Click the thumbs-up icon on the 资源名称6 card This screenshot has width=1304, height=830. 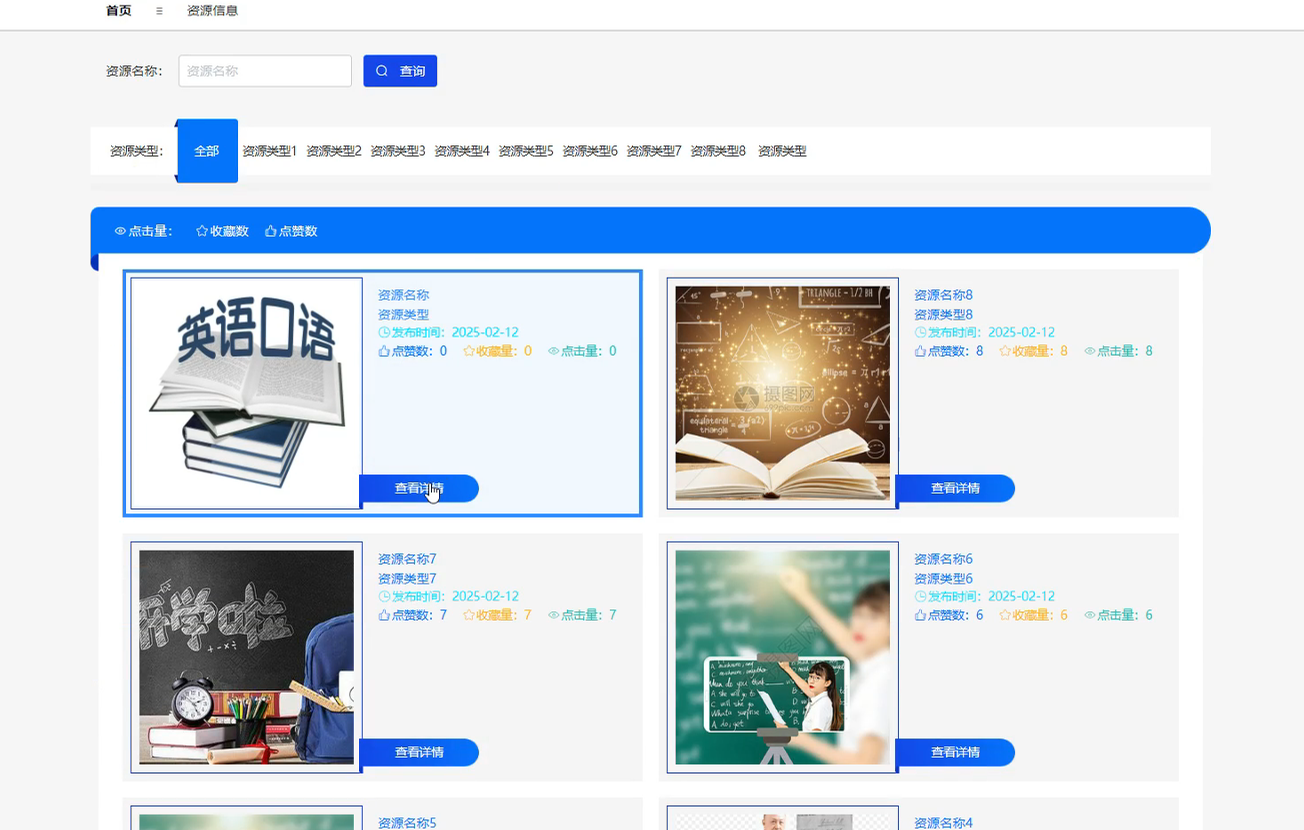tap(920, 615)
